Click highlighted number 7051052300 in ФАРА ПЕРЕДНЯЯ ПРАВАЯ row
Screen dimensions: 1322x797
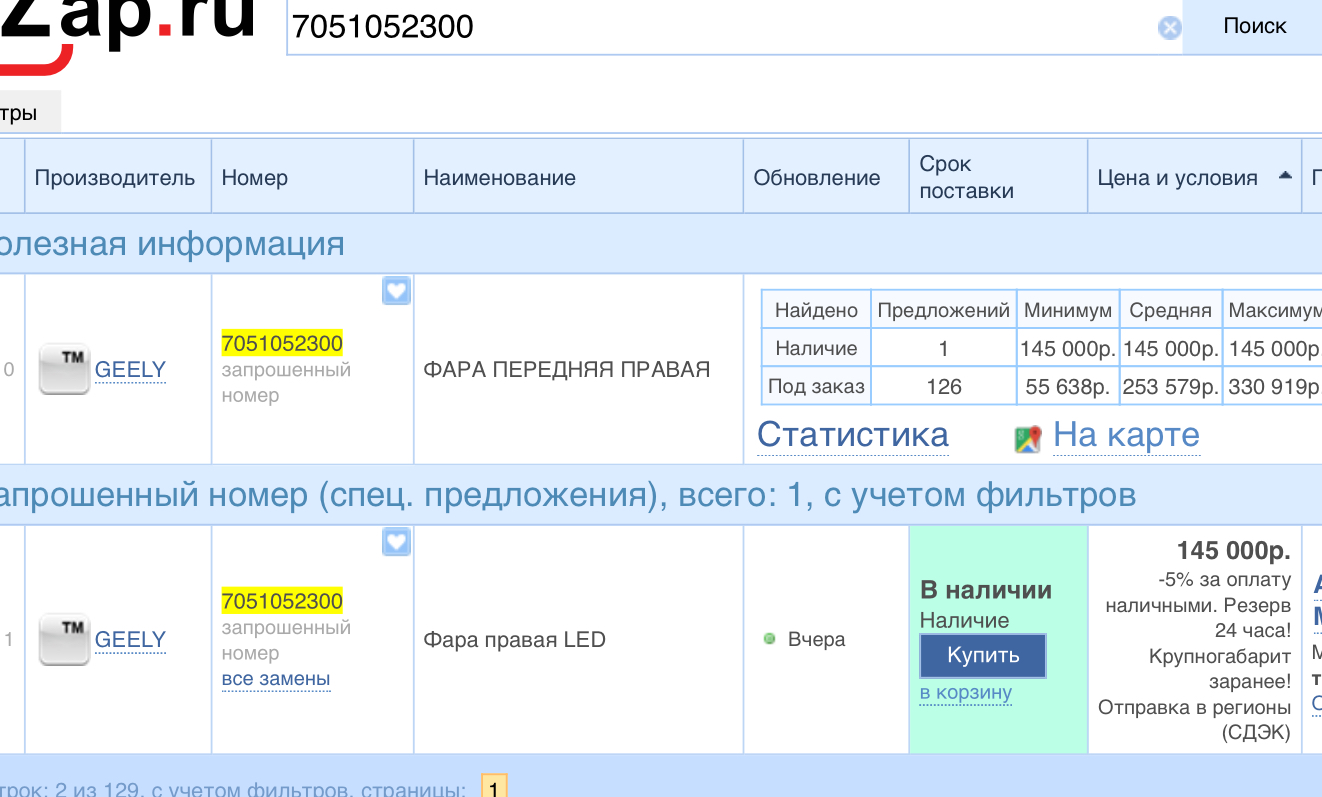coord(282,344)
